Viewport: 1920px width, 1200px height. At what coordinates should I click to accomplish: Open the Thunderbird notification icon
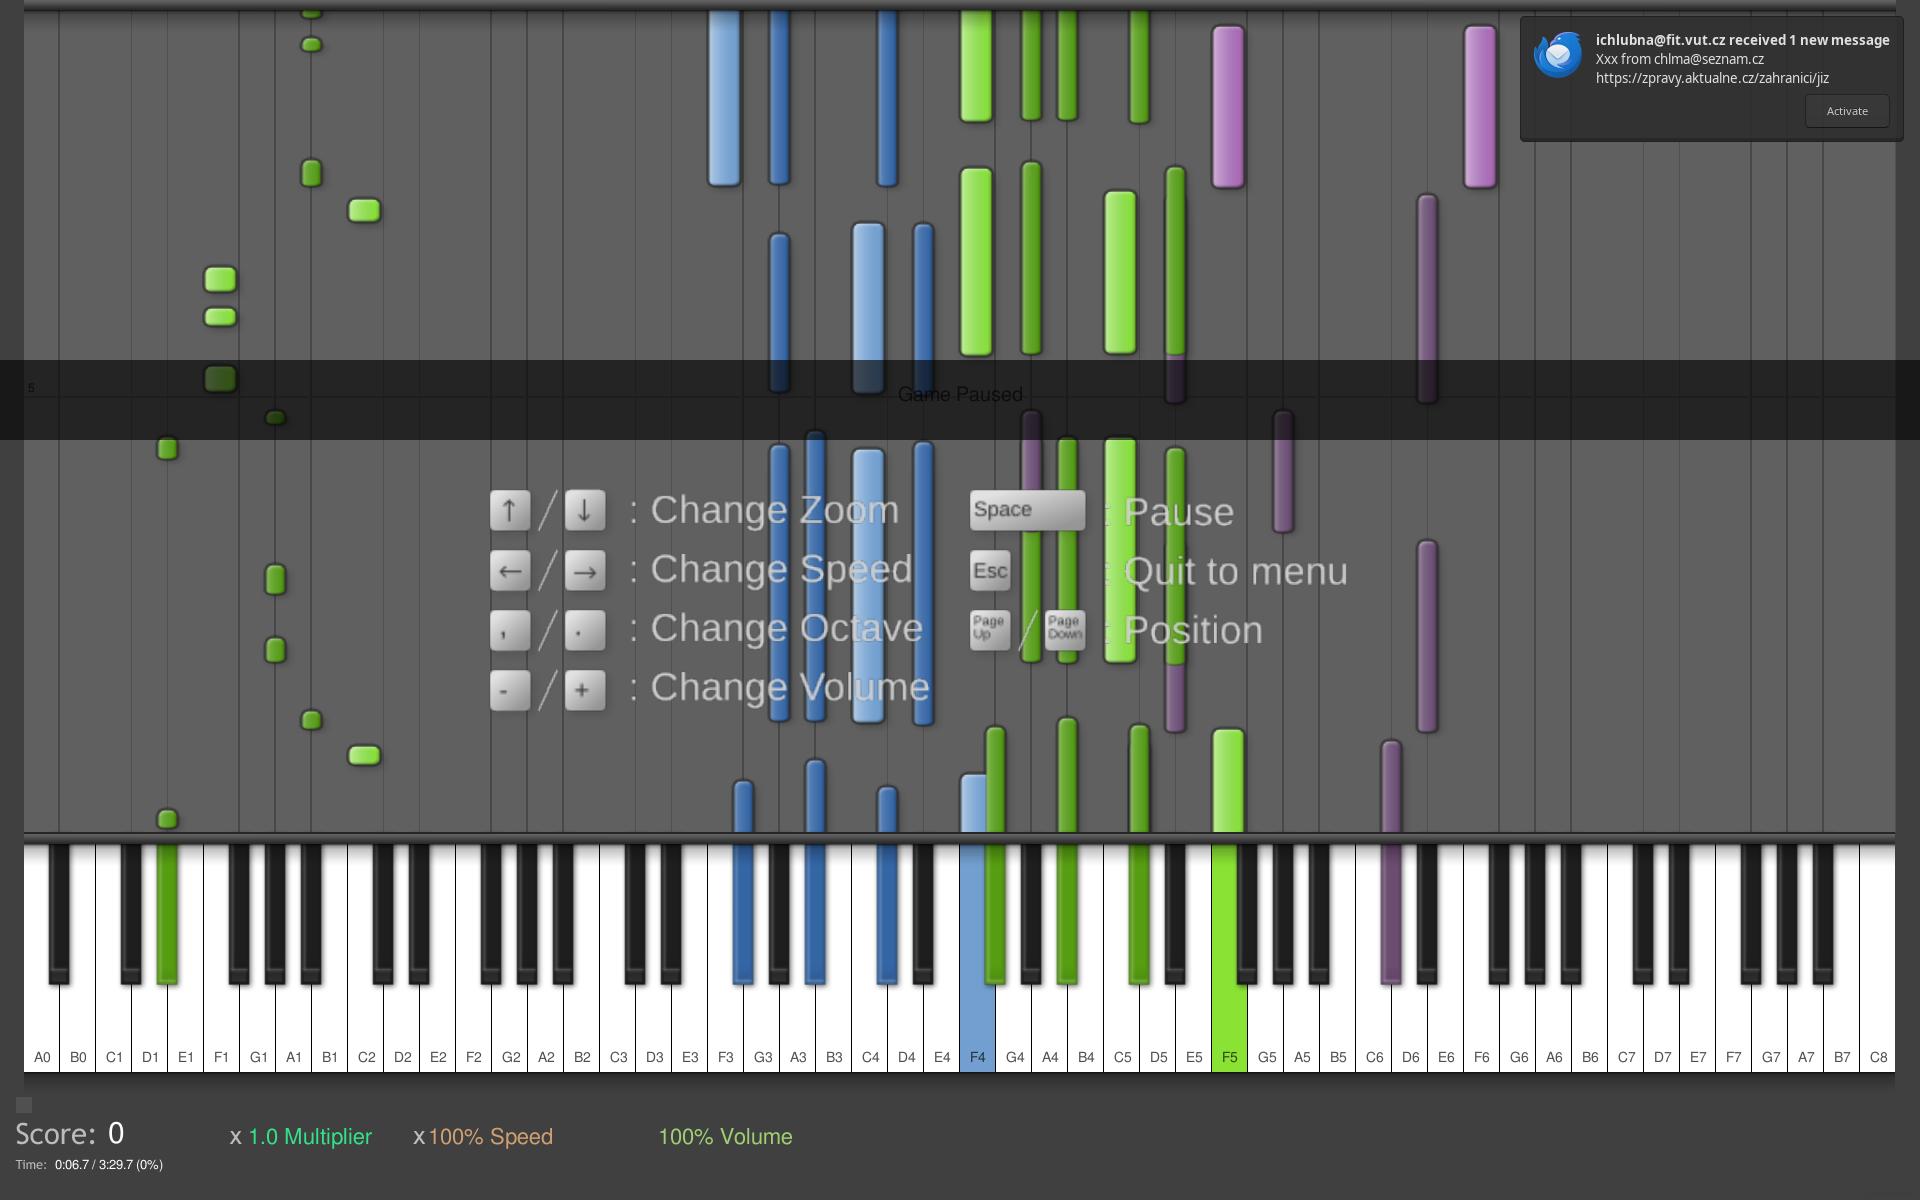coord(1558,55)
